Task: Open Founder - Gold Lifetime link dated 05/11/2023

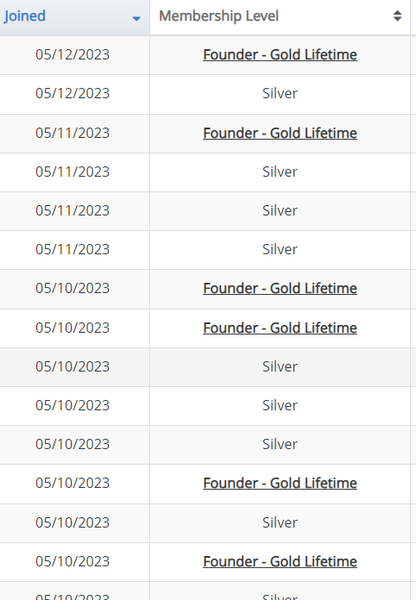Action: pyautogui.click(x=280, y=133)
